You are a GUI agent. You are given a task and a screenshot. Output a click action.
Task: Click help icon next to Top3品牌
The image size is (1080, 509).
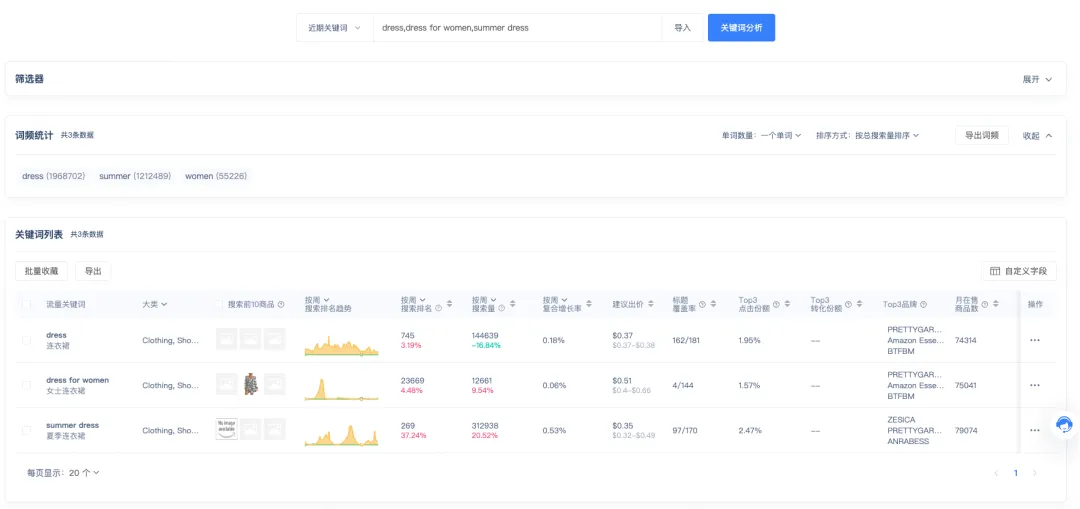pyautogui.click(x=923, y=304)
